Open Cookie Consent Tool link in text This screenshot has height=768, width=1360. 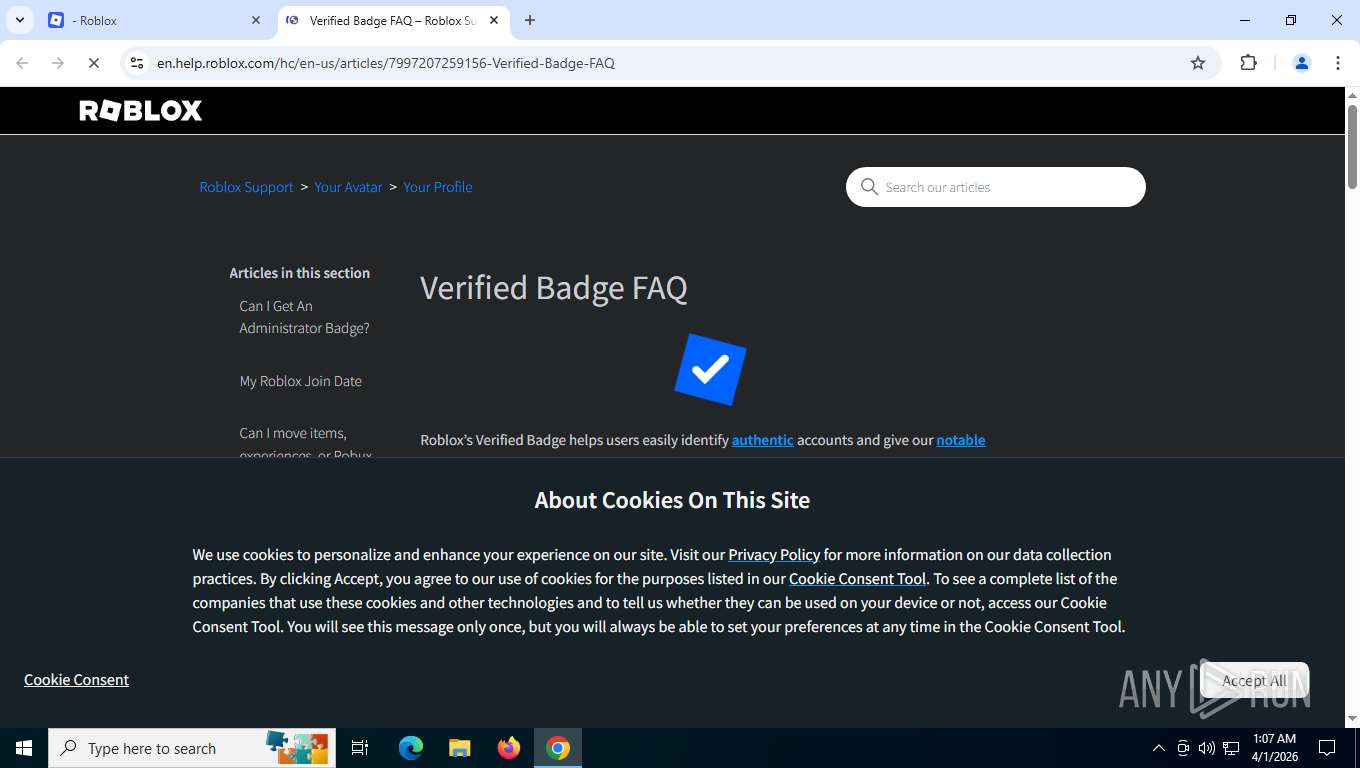(857, 579)
